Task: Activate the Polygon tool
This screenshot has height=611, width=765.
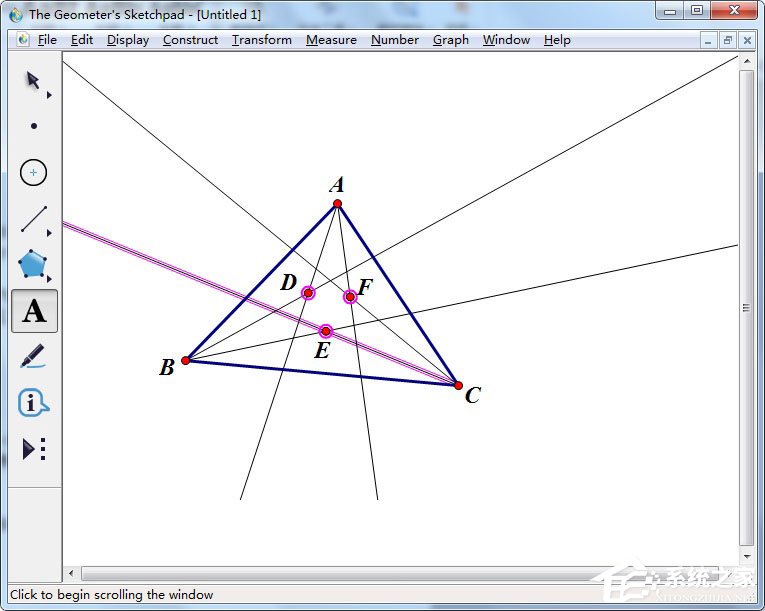Action: point(33,265)
